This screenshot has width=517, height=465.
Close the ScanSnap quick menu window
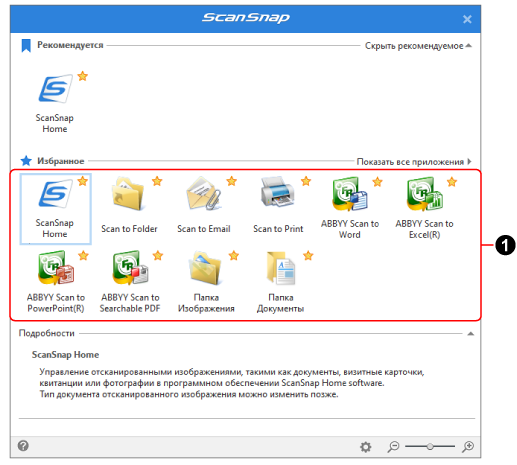[467, 19]
